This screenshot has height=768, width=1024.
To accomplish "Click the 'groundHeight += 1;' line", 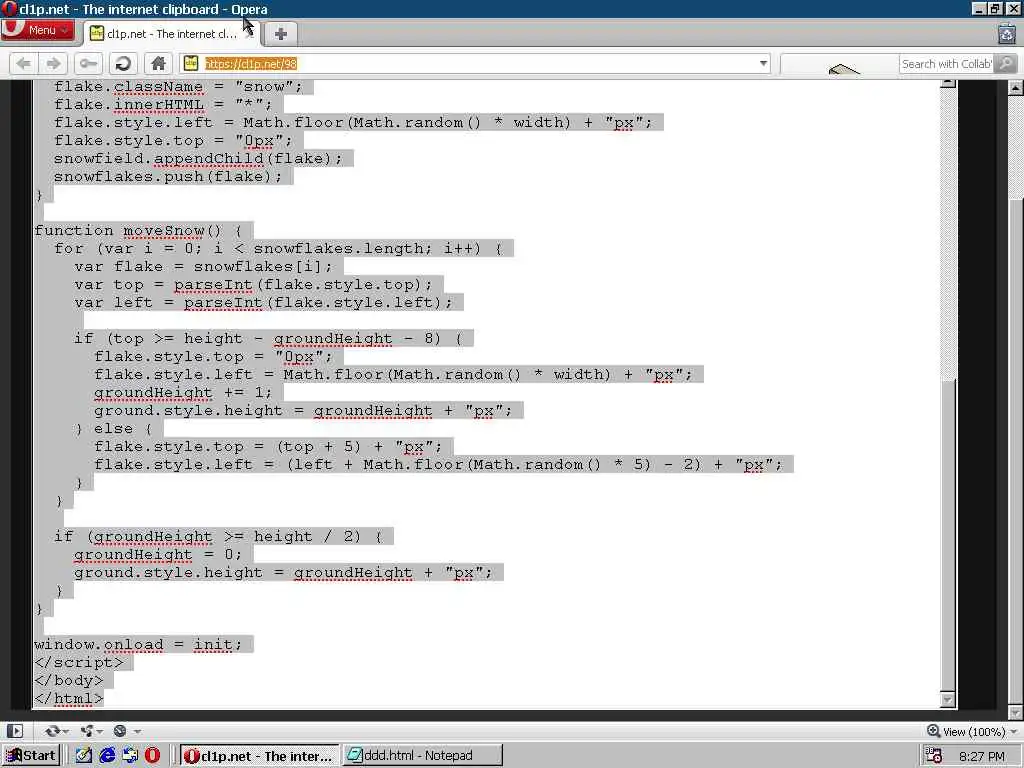I will [183, 392].
